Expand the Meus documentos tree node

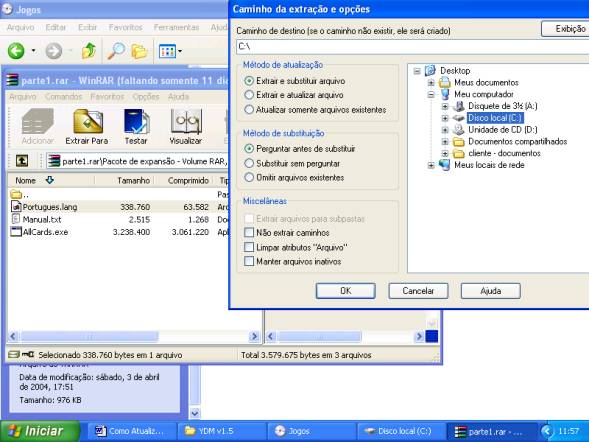[x=431, y=83]
